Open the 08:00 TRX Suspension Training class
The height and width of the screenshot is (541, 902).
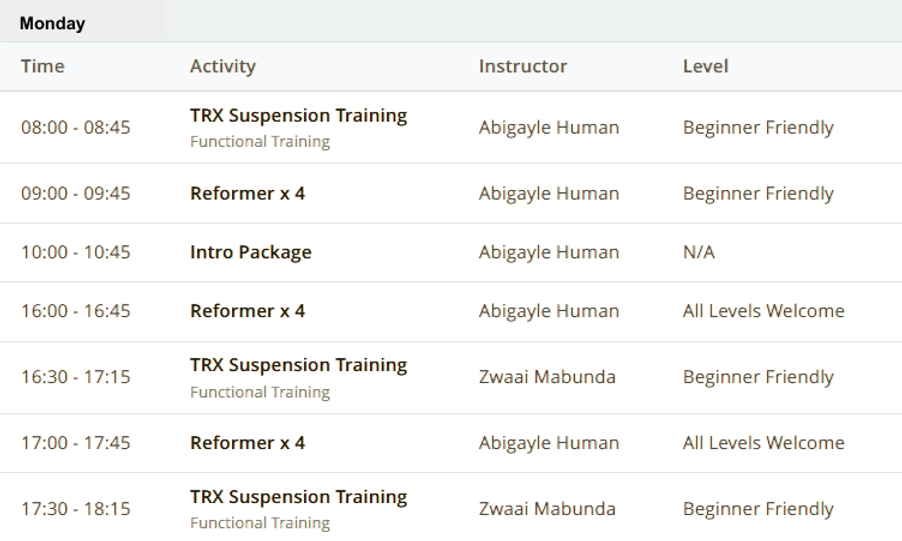299,116
